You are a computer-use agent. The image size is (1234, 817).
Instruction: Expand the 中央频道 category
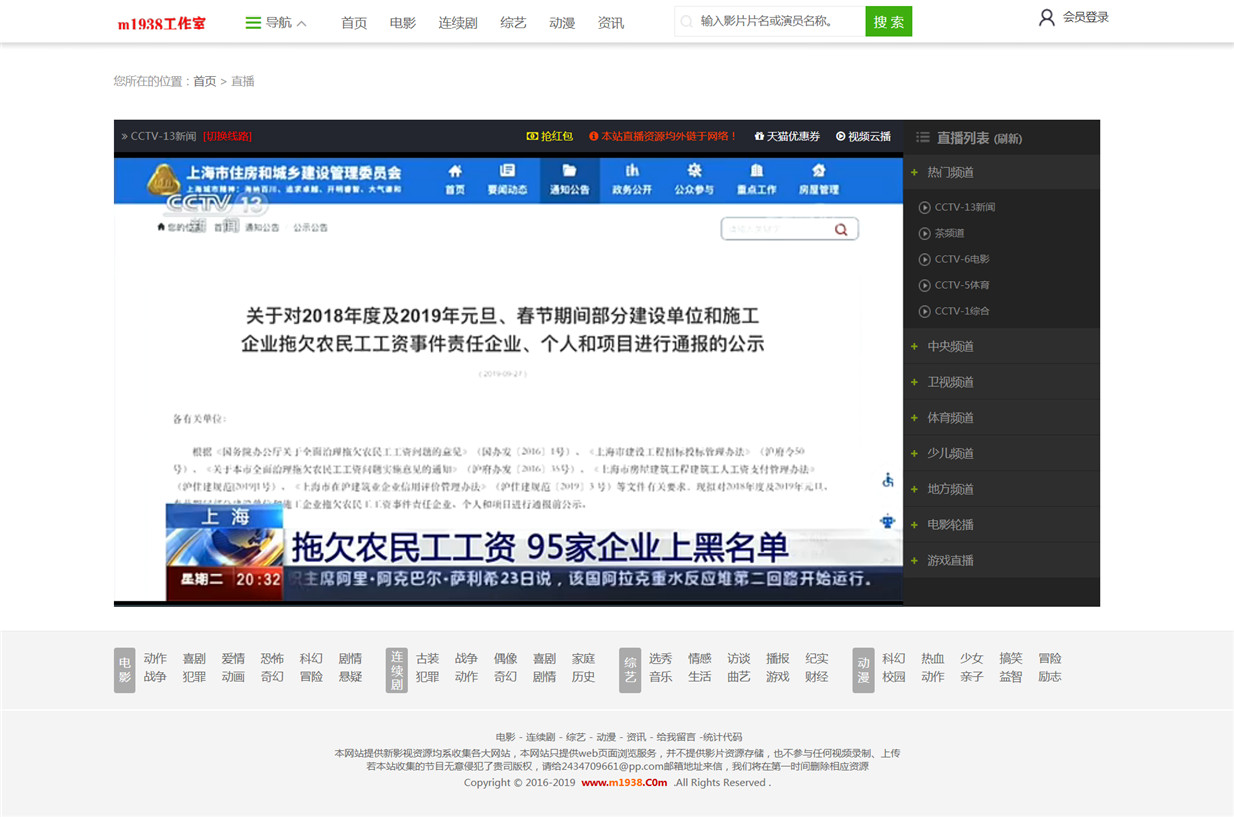pos(1001,346)
